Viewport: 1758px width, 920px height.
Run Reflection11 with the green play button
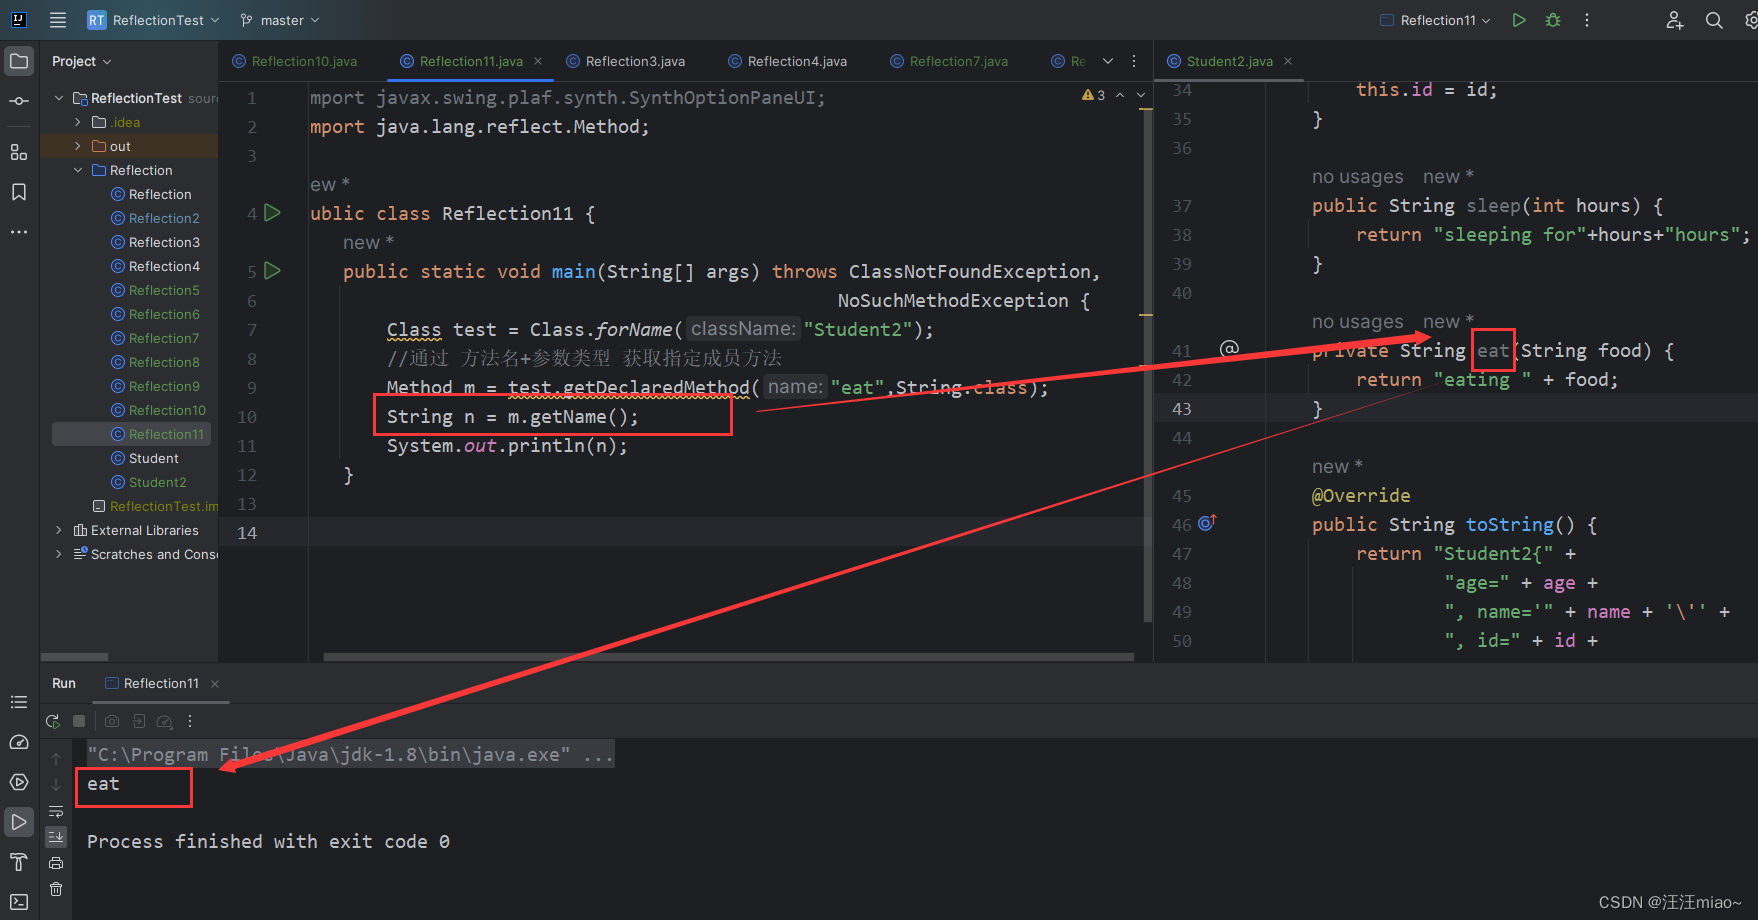click(1519, 20)
